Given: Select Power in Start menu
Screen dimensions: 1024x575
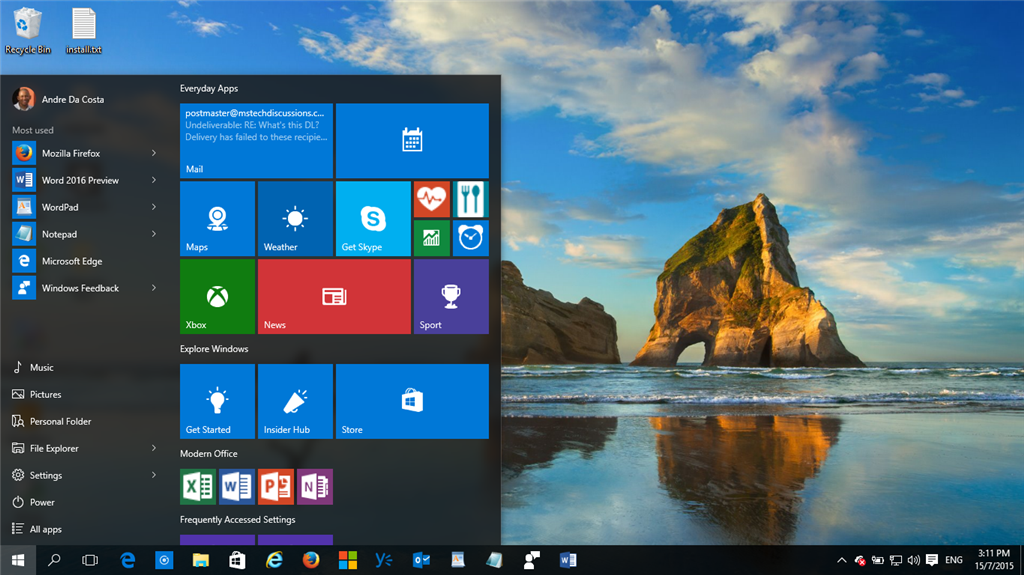Looking at the screenshot, I should [42, 502].
